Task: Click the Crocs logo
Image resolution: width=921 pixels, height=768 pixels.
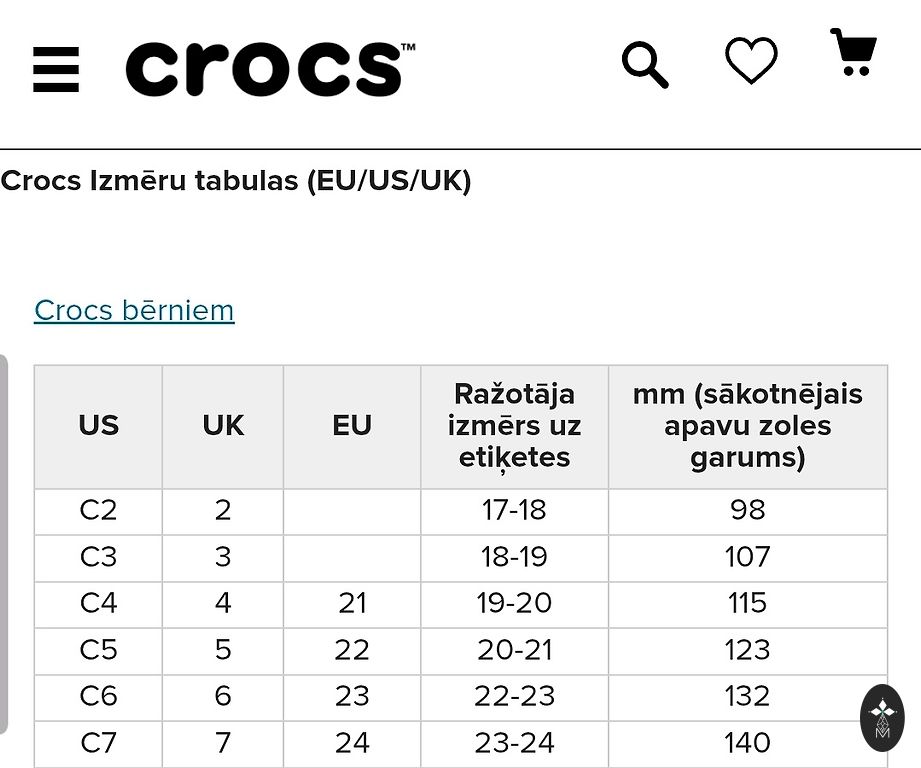Action: tap(270, 68)
